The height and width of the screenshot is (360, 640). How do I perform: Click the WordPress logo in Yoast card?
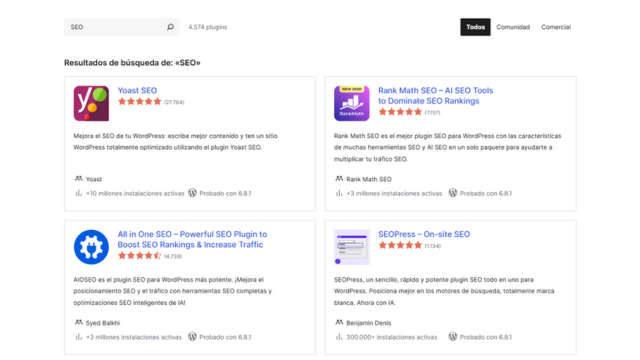point(192,193)
